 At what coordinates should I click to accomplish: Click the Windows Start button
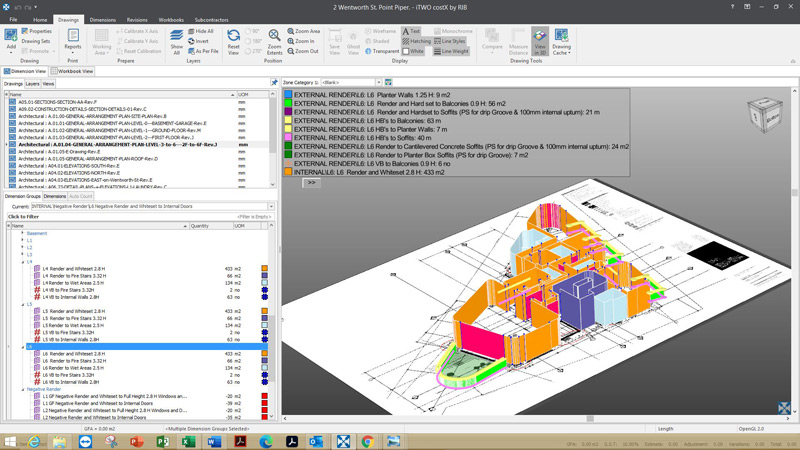coord(10,441)
